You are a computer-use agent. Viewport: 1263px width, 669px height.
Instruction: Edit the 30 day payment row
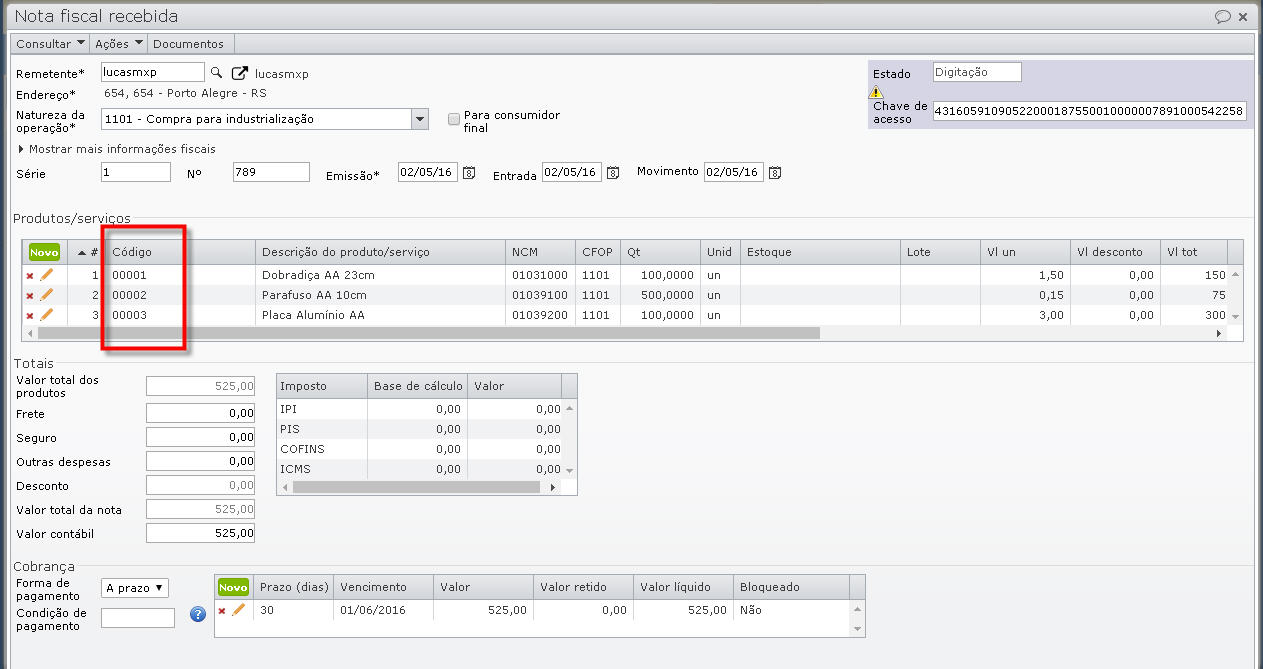[238, 610]
